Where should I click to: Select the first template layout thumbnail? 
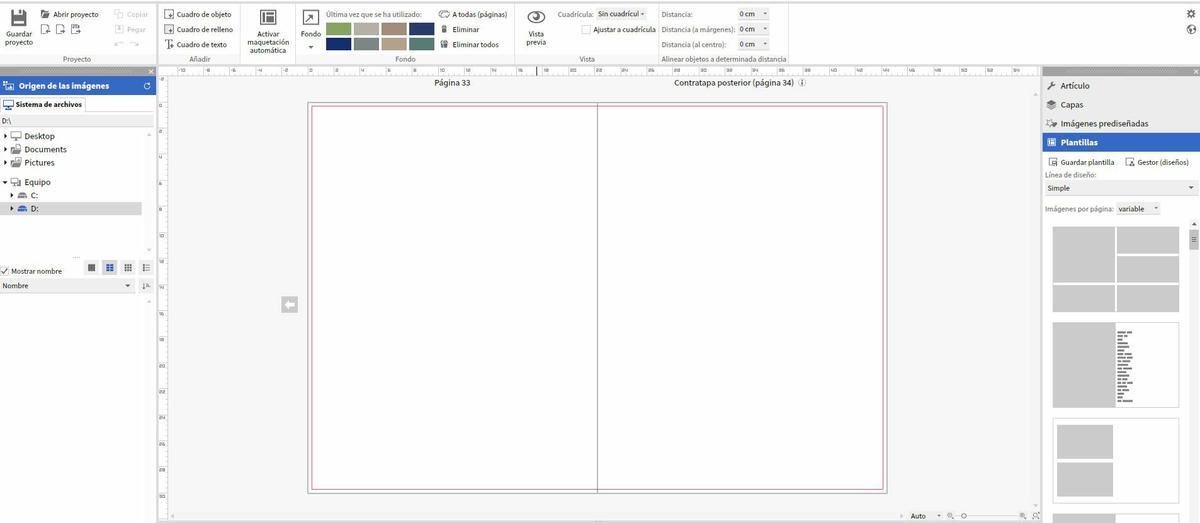(1115, 269)
